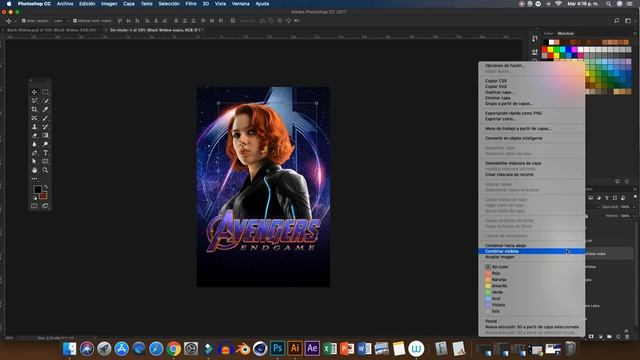
Task: Select the Dodge tool
Action: tap(45, 144)
